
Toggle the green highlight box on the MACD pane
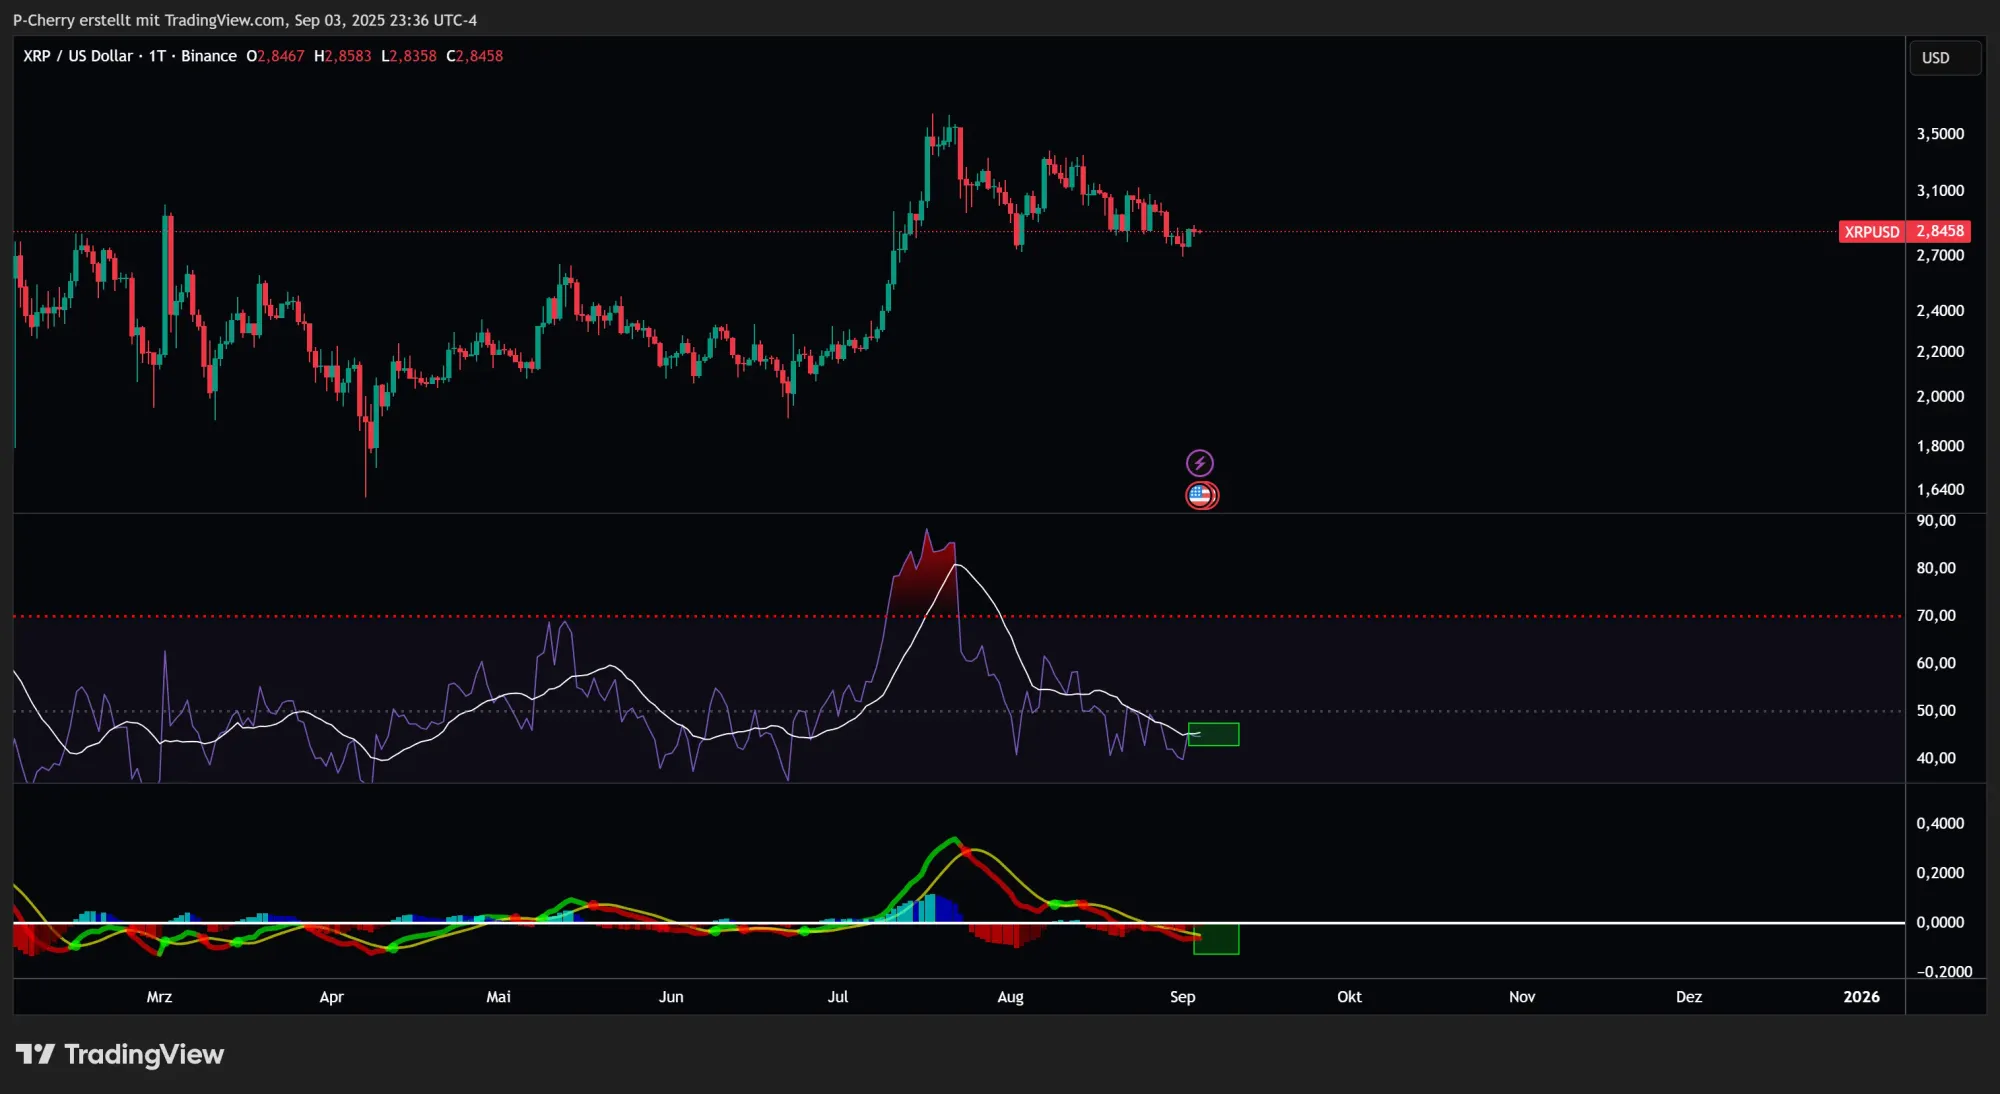pos(1216,938)
